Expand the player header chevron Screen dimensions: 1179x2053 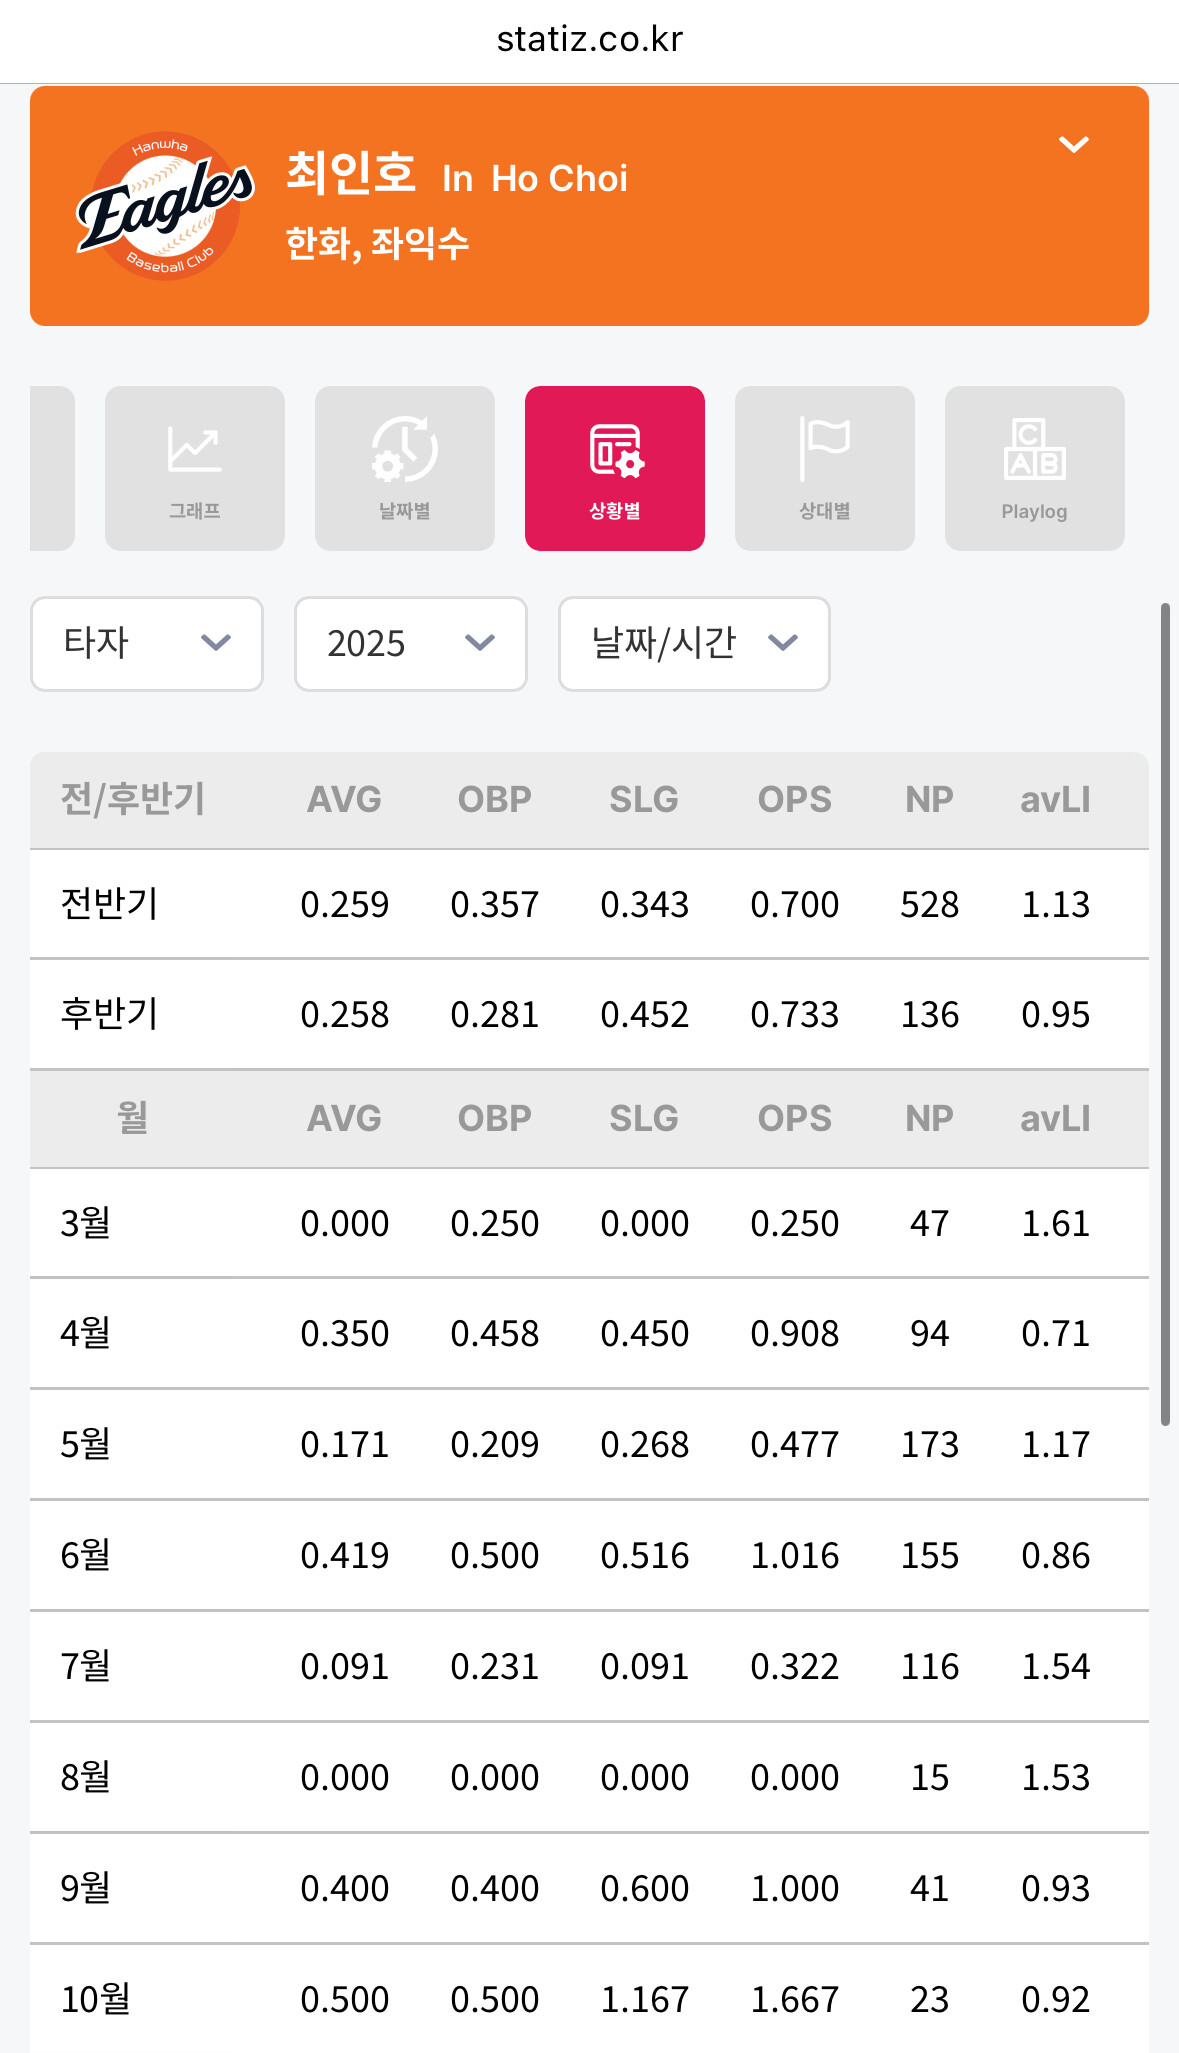1073,145
